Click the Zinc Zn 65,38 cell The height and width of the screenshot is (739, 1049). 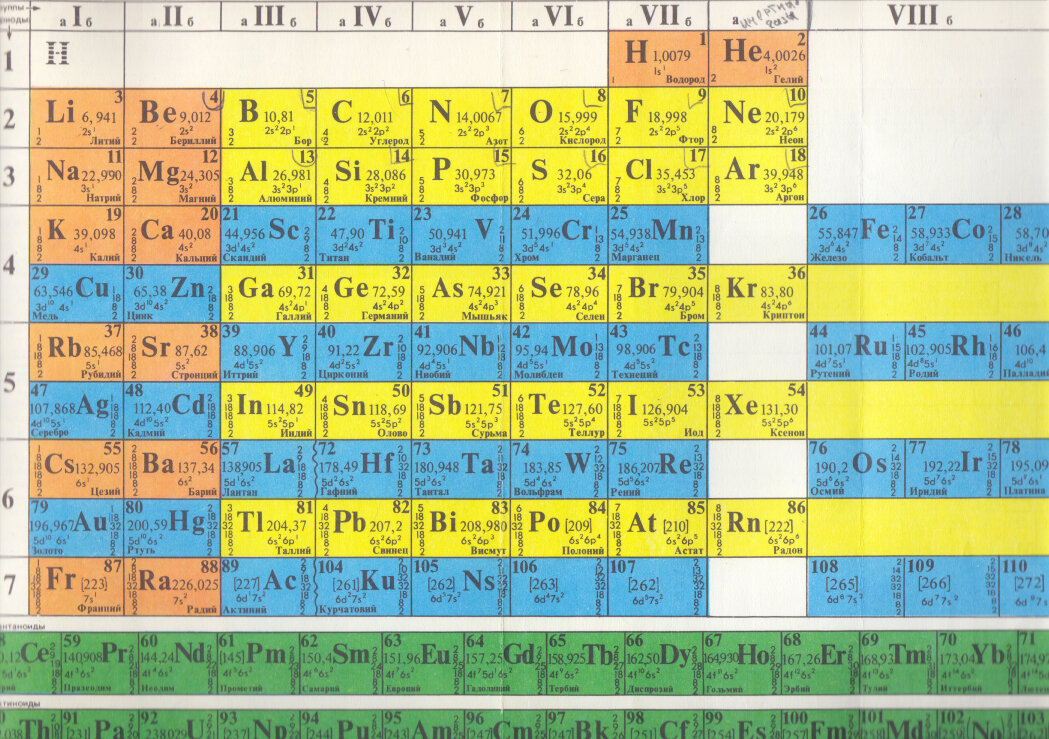pos(173,294)
